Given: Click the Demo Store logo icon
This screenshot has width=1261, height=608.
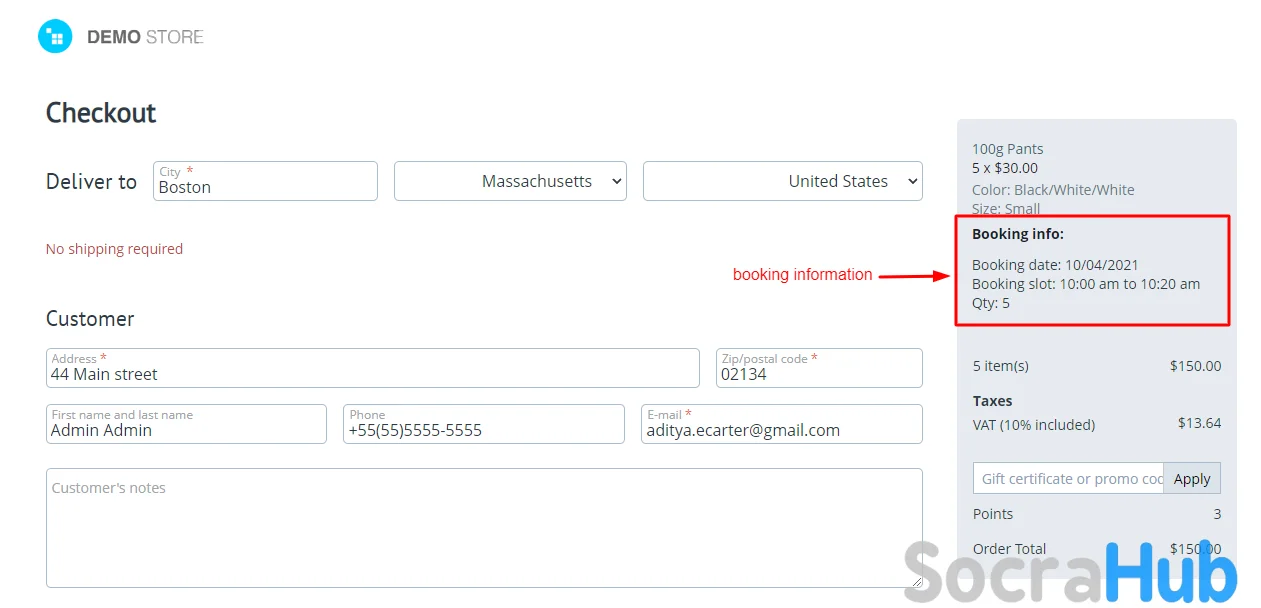Looking at the screenshot, I should pos(55,37).
